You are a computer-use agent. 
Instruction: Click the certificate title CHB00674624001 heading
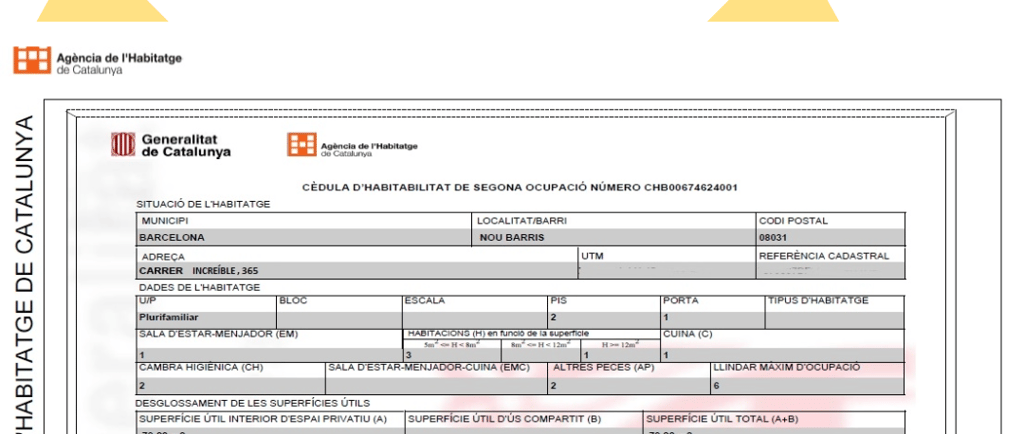(x=520, y=187)
